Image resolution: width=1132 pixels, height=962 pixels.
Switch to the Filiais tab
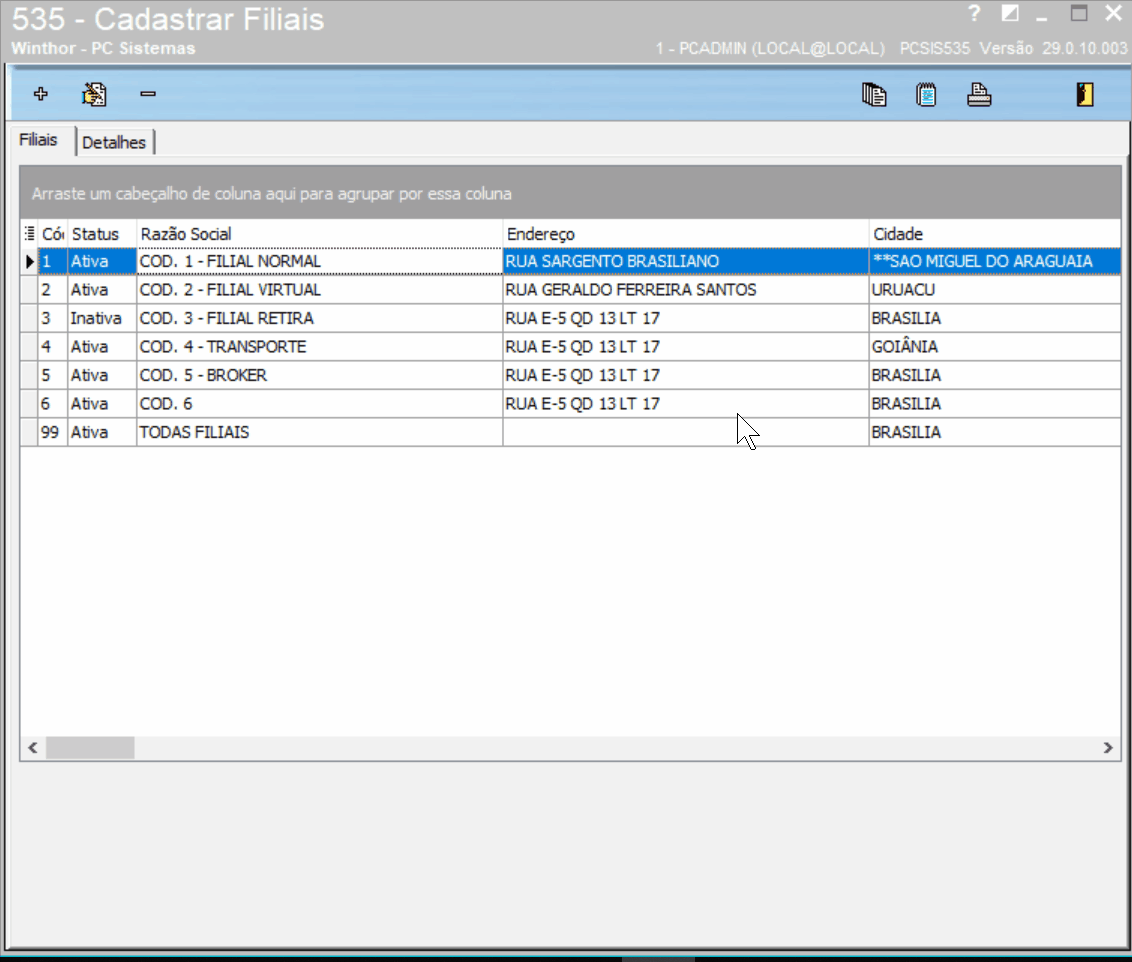[x=38, y=140]
